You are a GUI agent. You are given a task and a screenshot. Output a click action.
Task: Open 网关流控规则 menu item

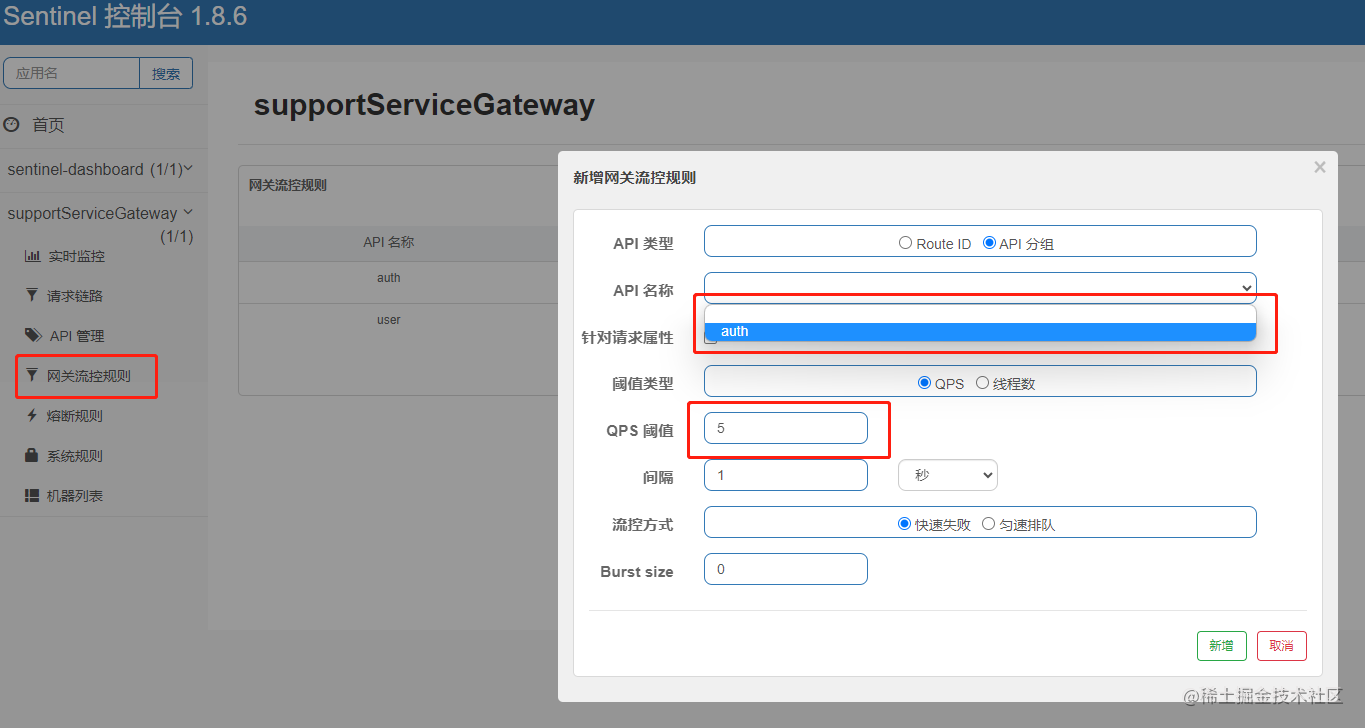(89, 376)
